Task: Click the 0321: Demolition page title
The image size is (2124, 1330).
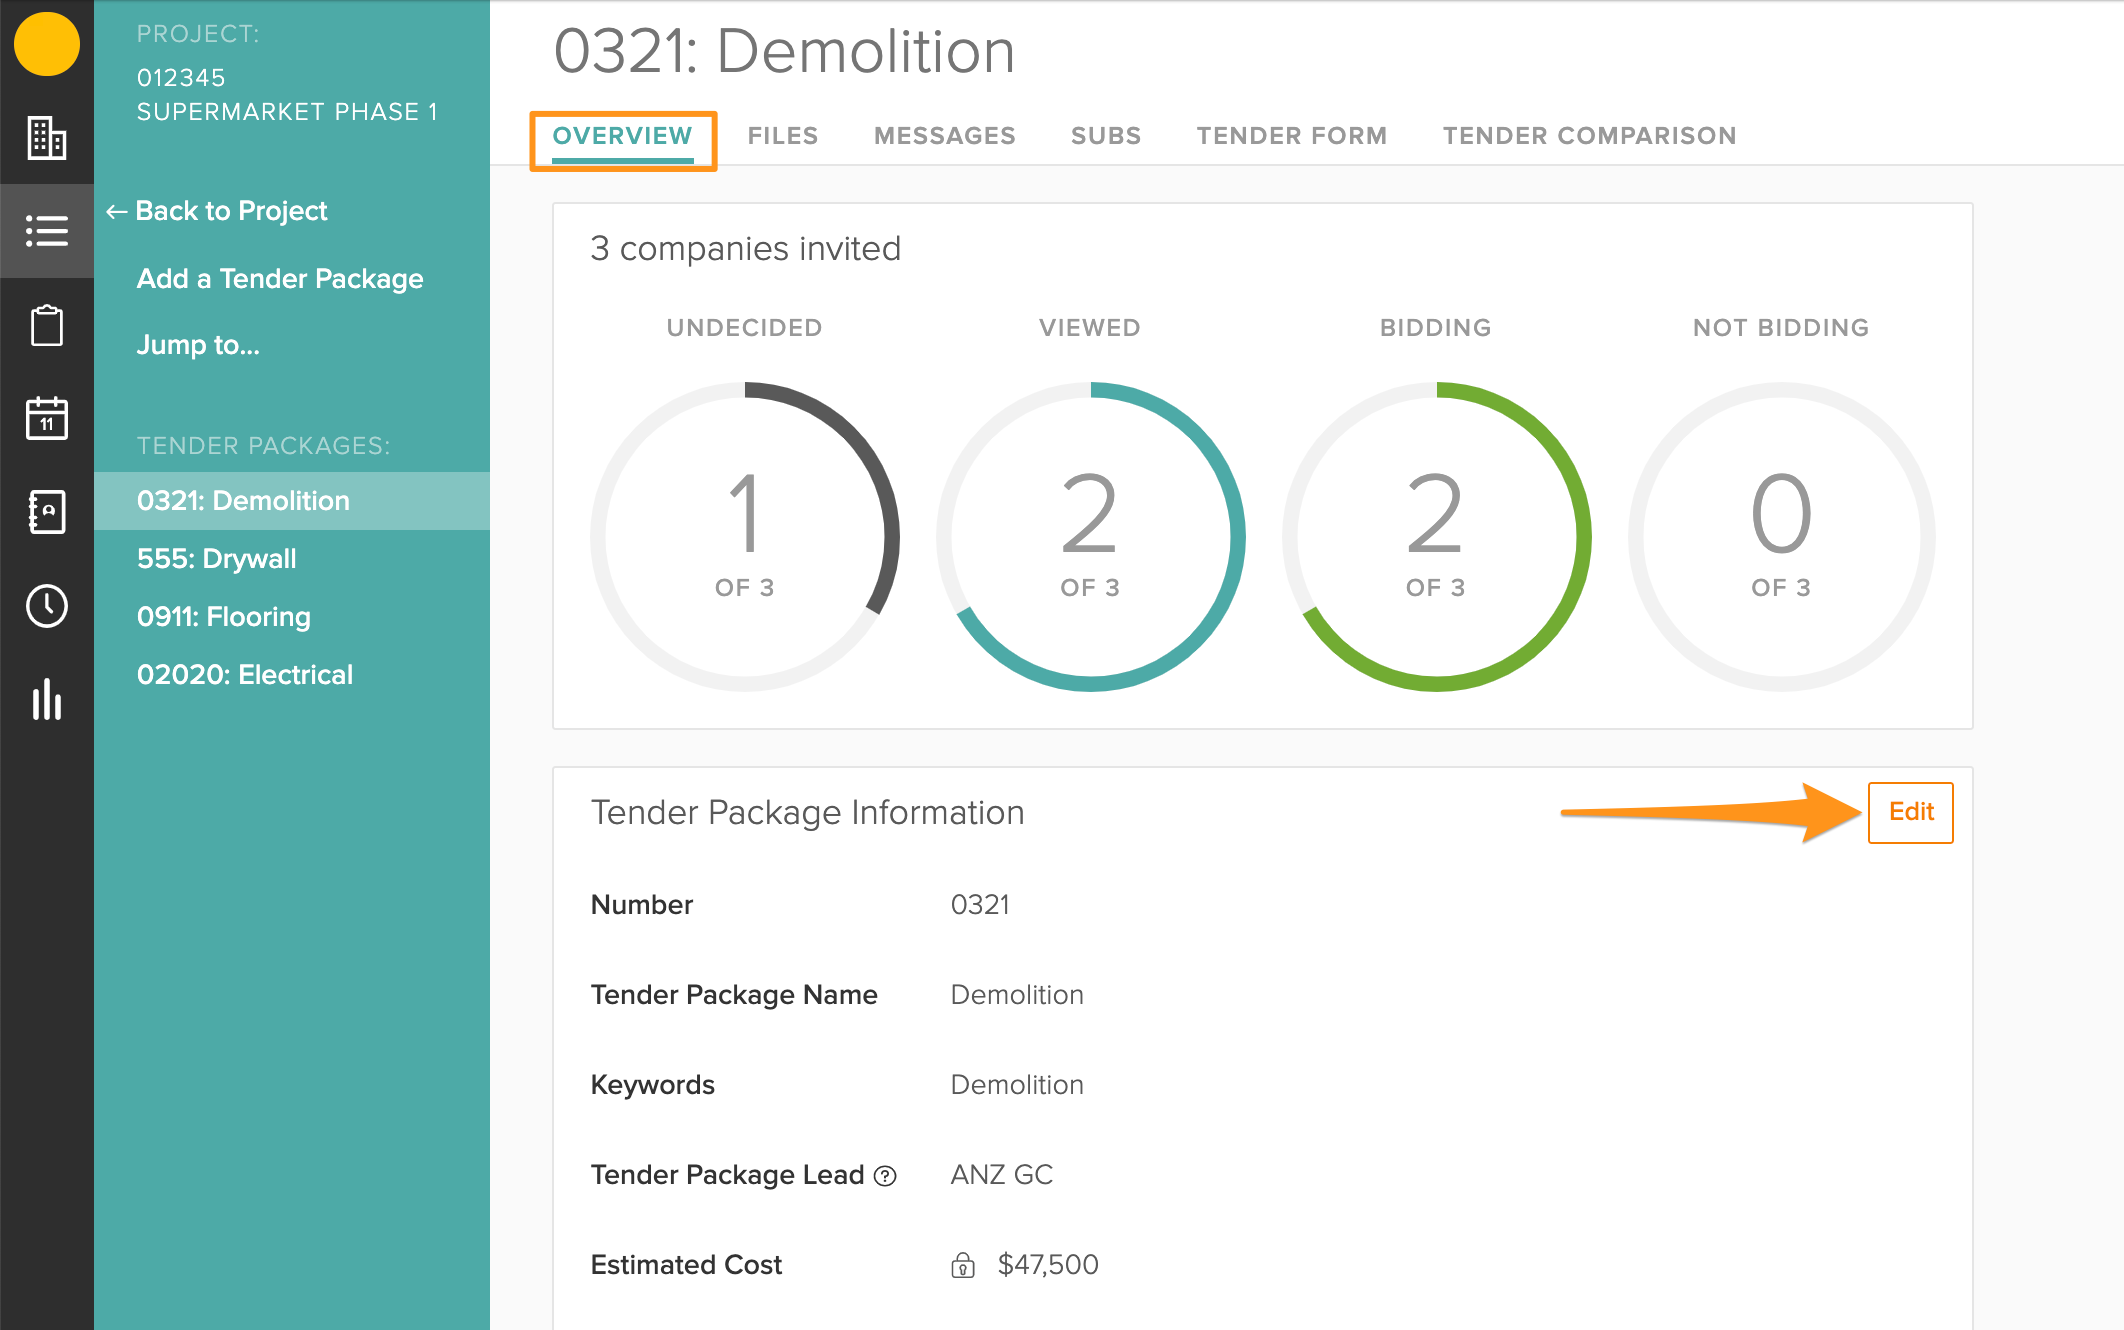Action: (x=785, y=51)
